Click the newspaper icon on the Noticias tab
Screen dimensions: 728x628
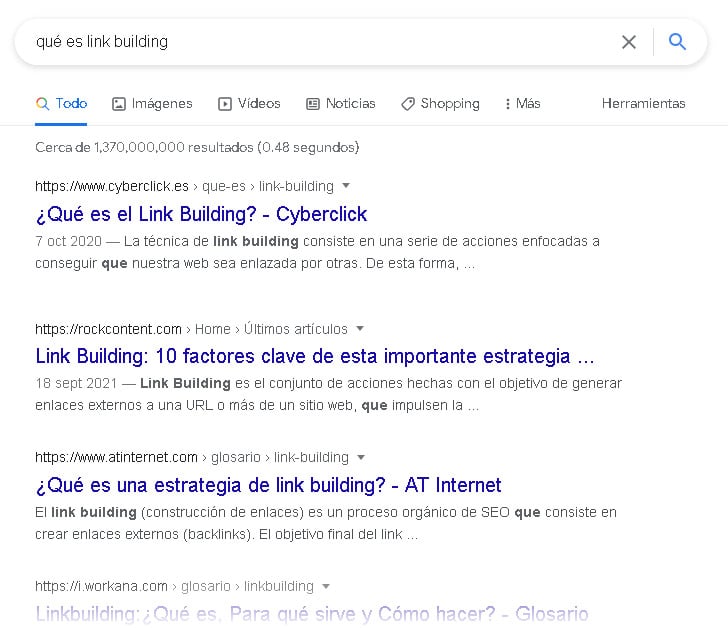[313, 104]
